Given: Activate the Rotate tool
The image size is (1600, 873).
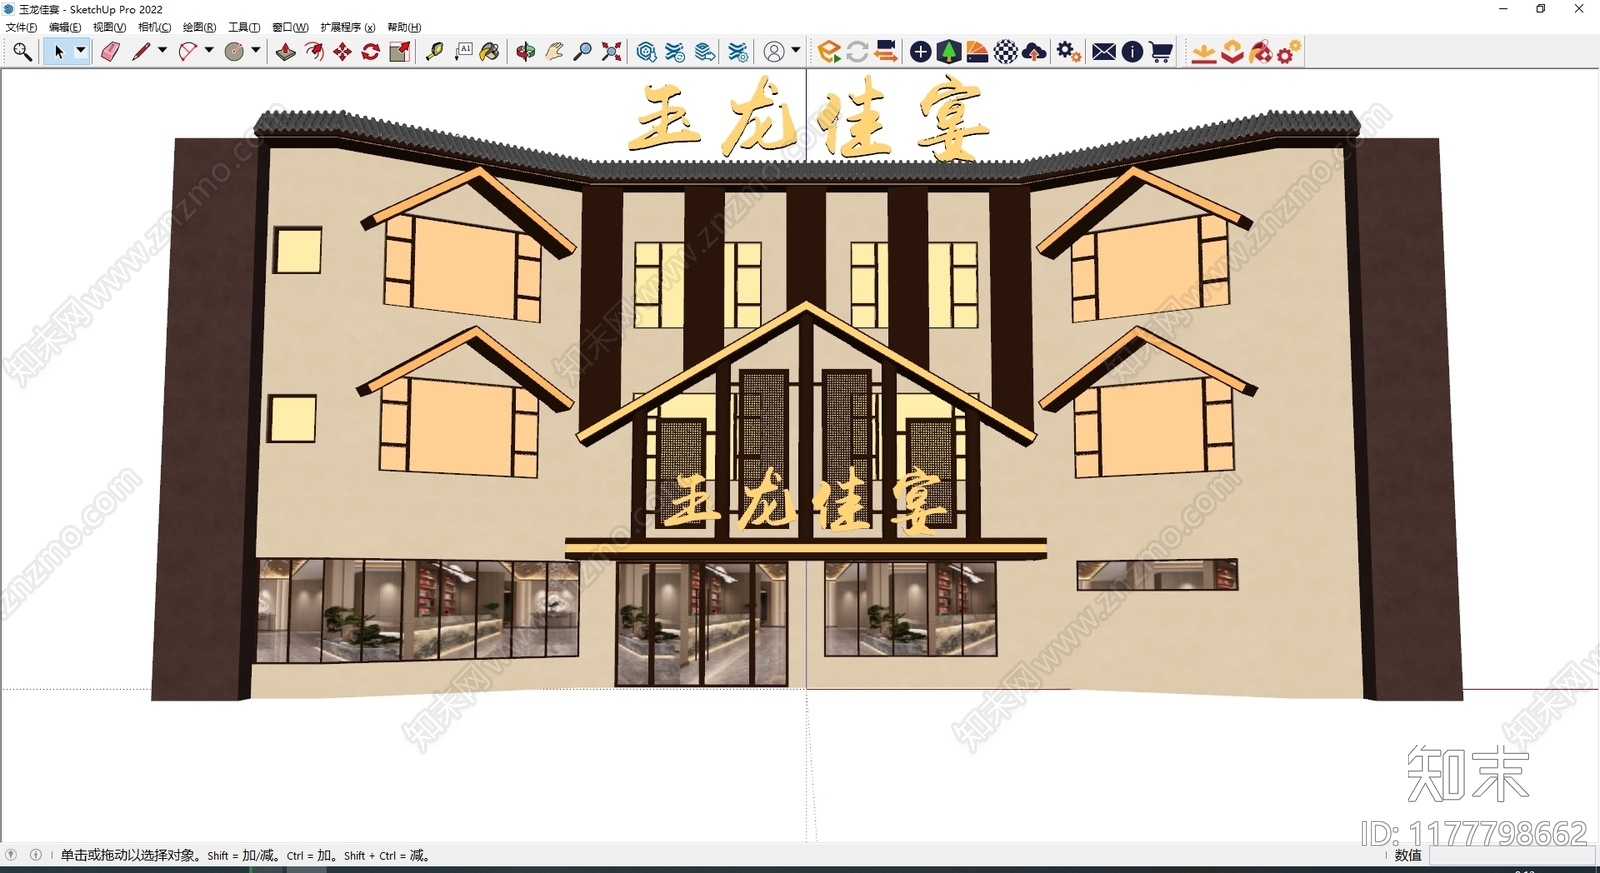Looking at the screenshot, I should [370, 52].
